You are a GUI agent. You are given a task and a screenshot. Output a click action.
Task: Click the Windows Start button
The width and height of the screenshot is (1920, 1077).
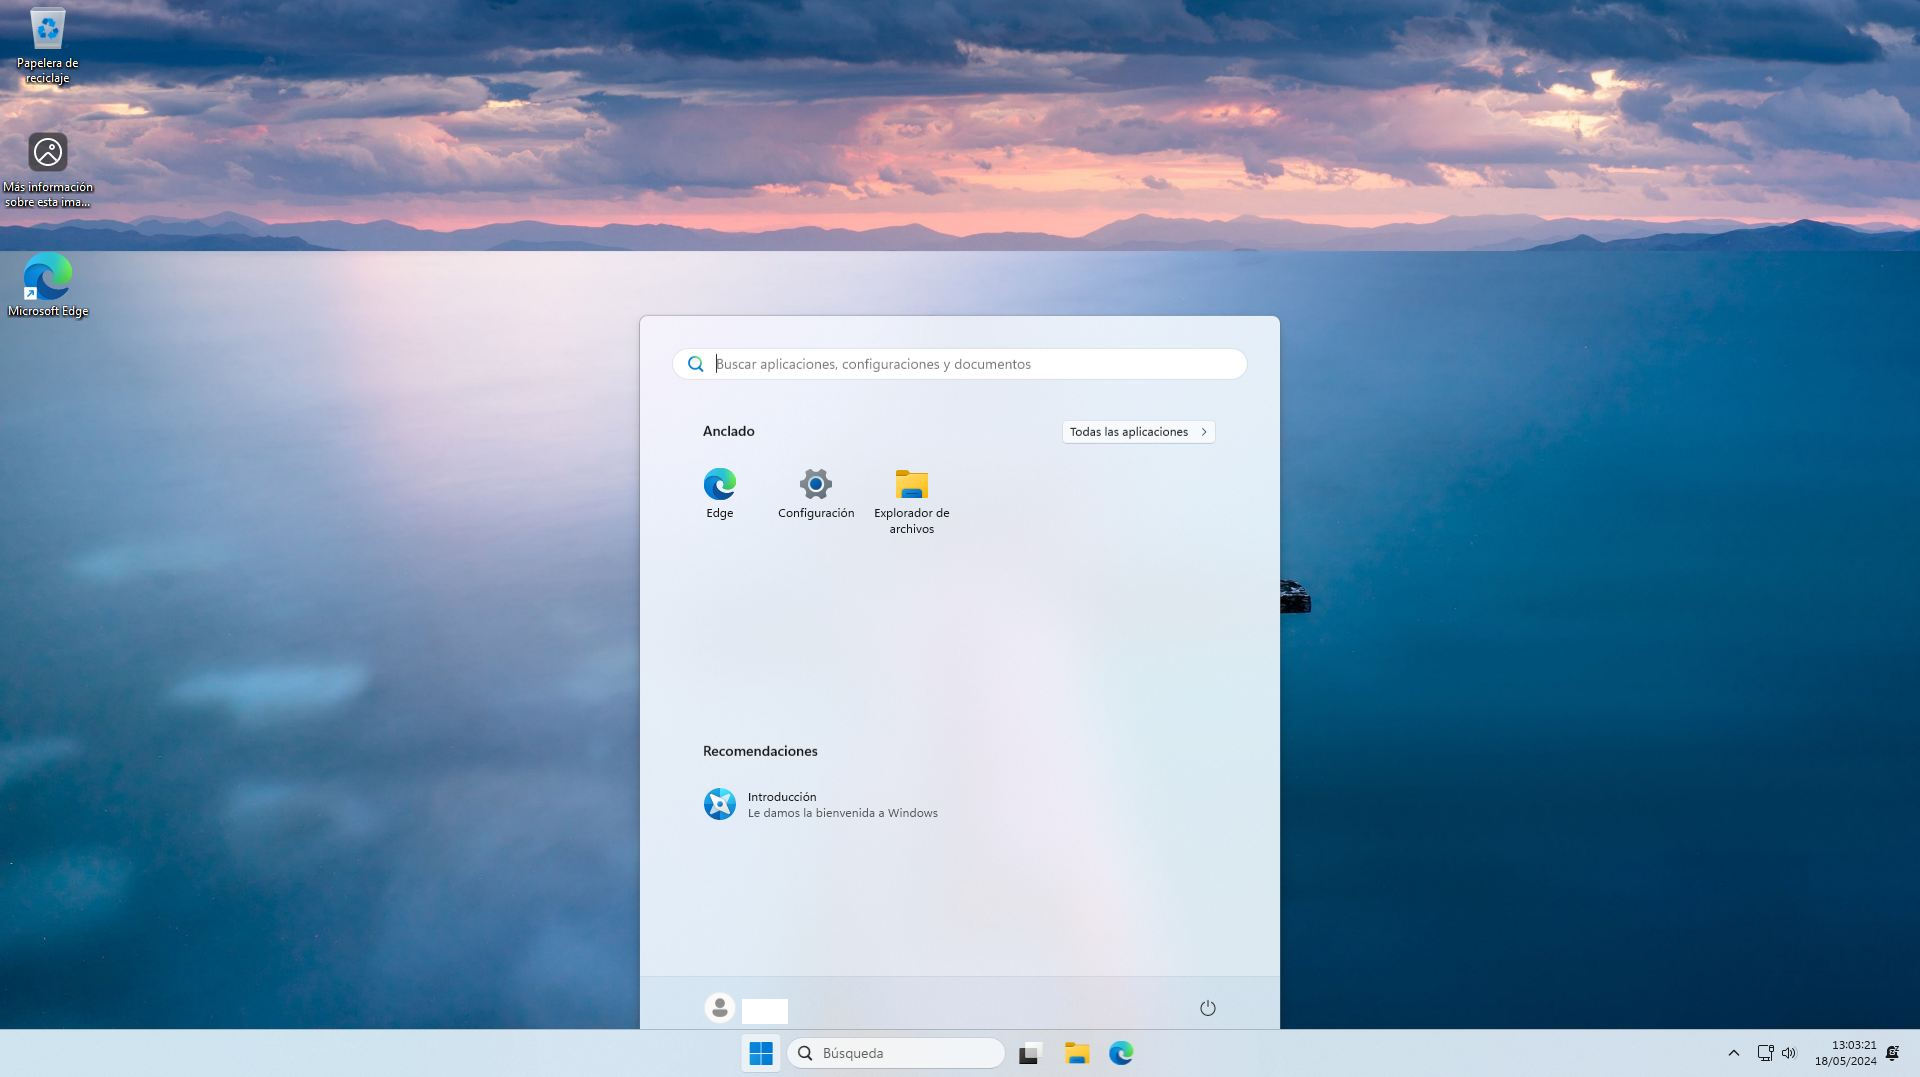coord(761,1052)
